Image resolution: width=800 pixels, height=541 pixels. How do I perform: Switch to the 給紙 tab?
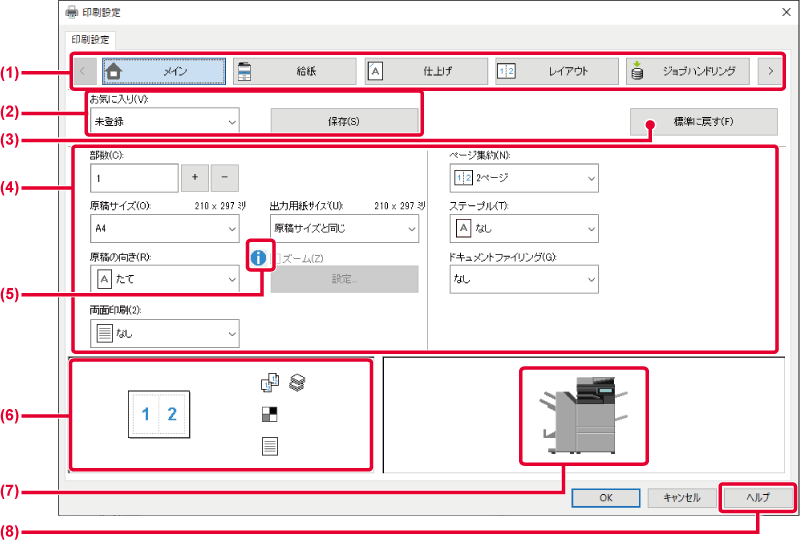click(x=295, y=71)
